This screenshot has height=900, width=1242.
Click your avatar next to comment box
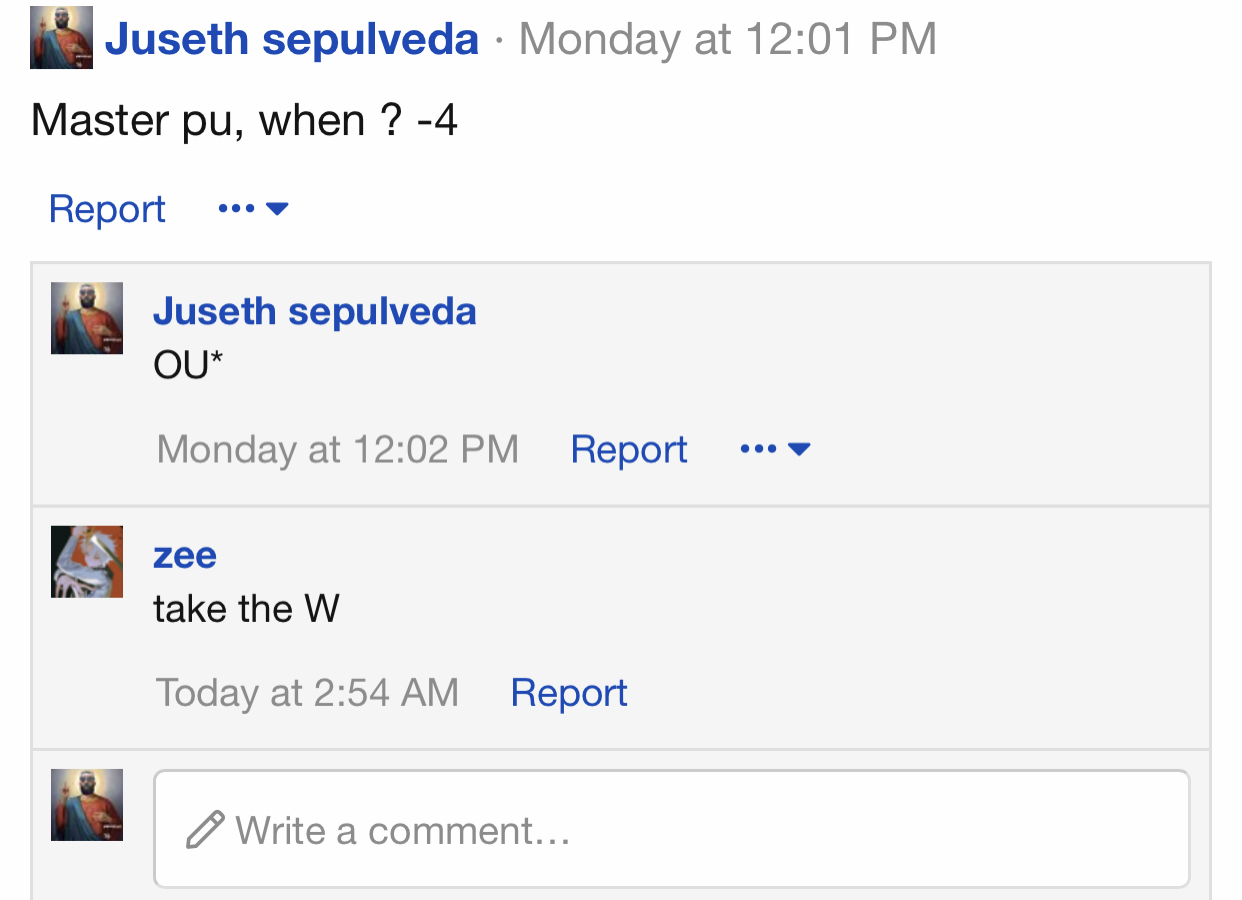[x=87, y=805]
